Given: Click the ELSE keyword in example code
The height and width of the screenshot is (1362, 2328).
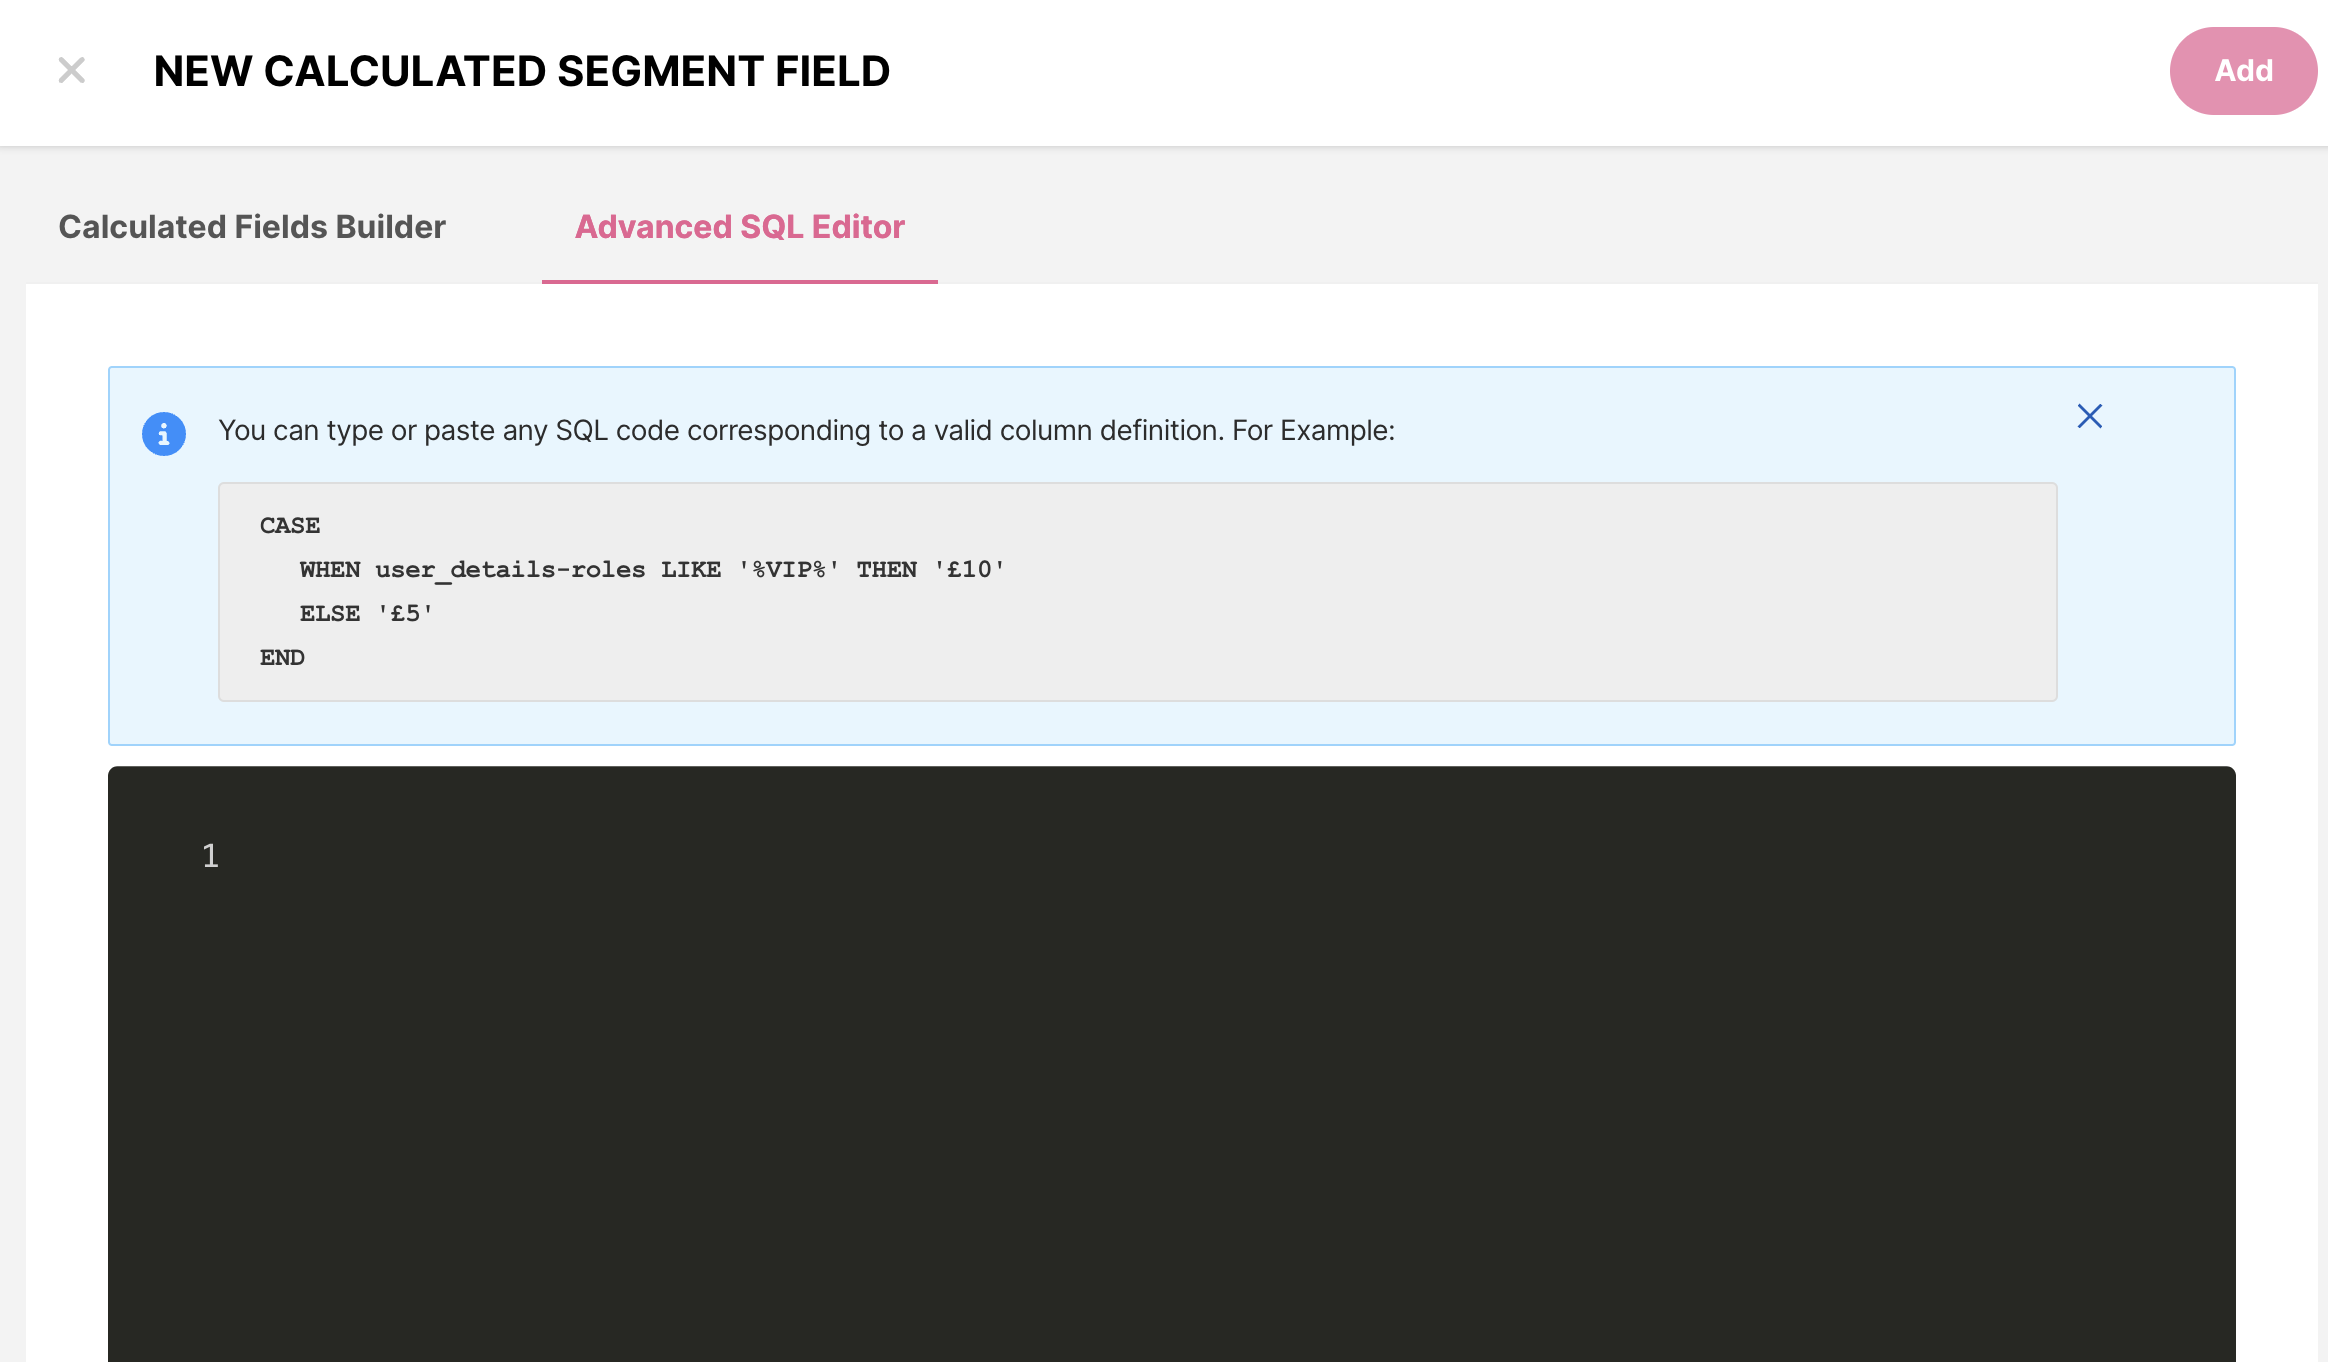Looking at the screenshot, I should (330, 614).
